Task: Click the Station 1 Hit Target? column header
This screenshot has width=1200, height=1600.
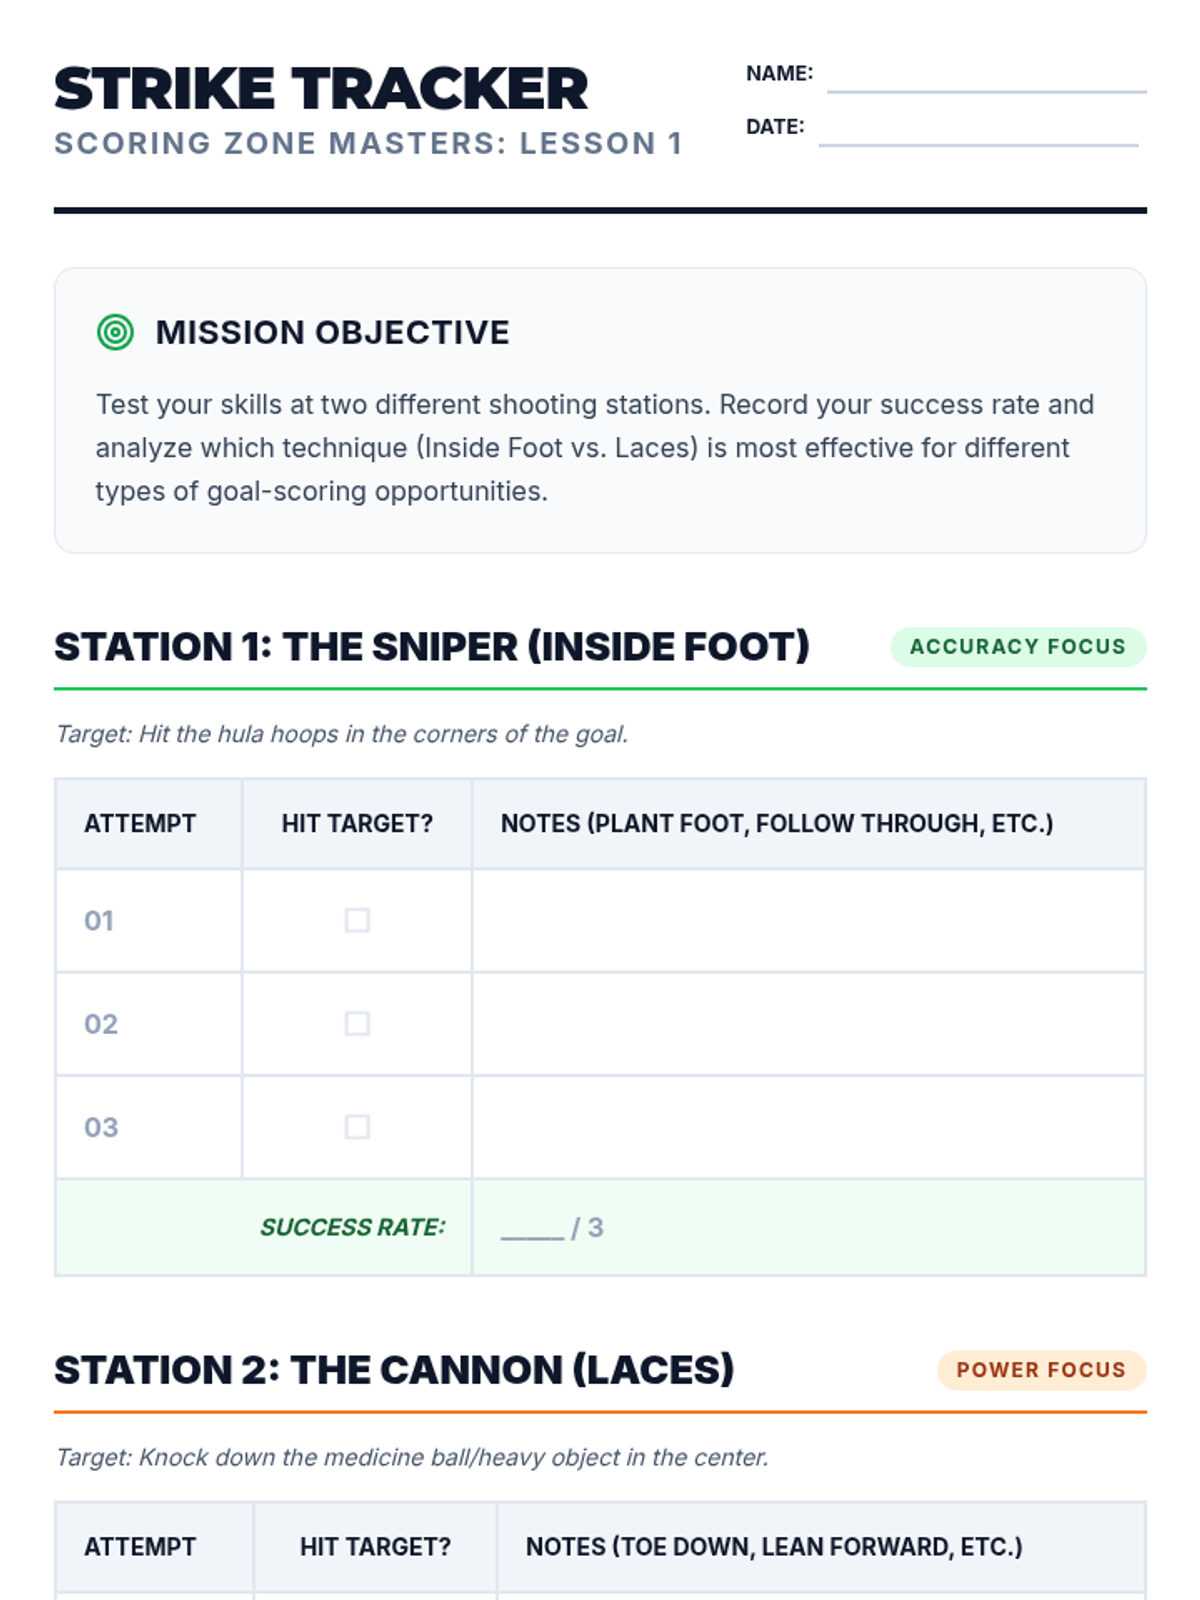Action: coord(357,823)
